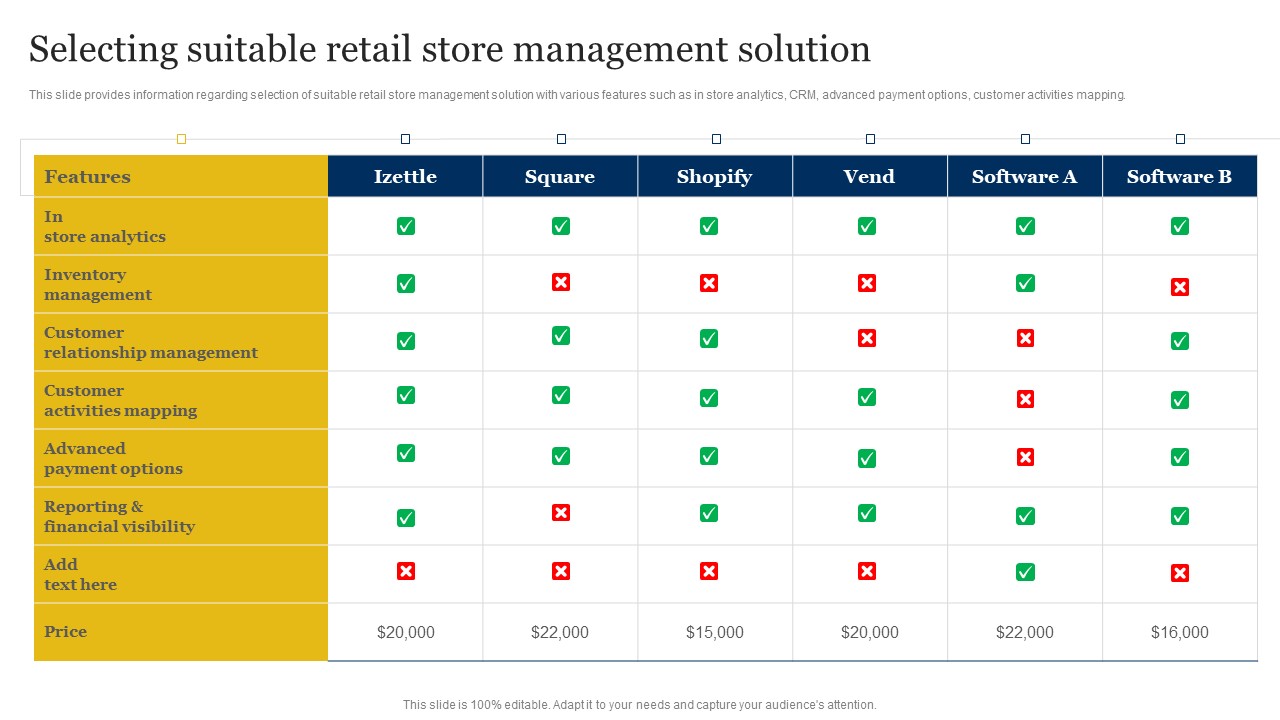Click Software B's red cross in Add text here row
The width and height of the screenshot is (1280, 720).
(x=1180, y=573)
